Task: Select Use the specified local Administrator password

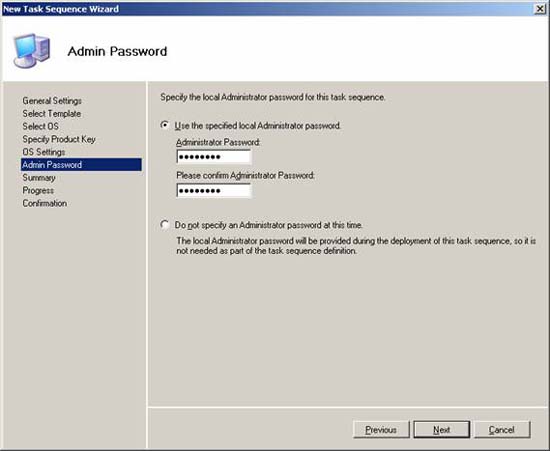Action: coord(165,125)
